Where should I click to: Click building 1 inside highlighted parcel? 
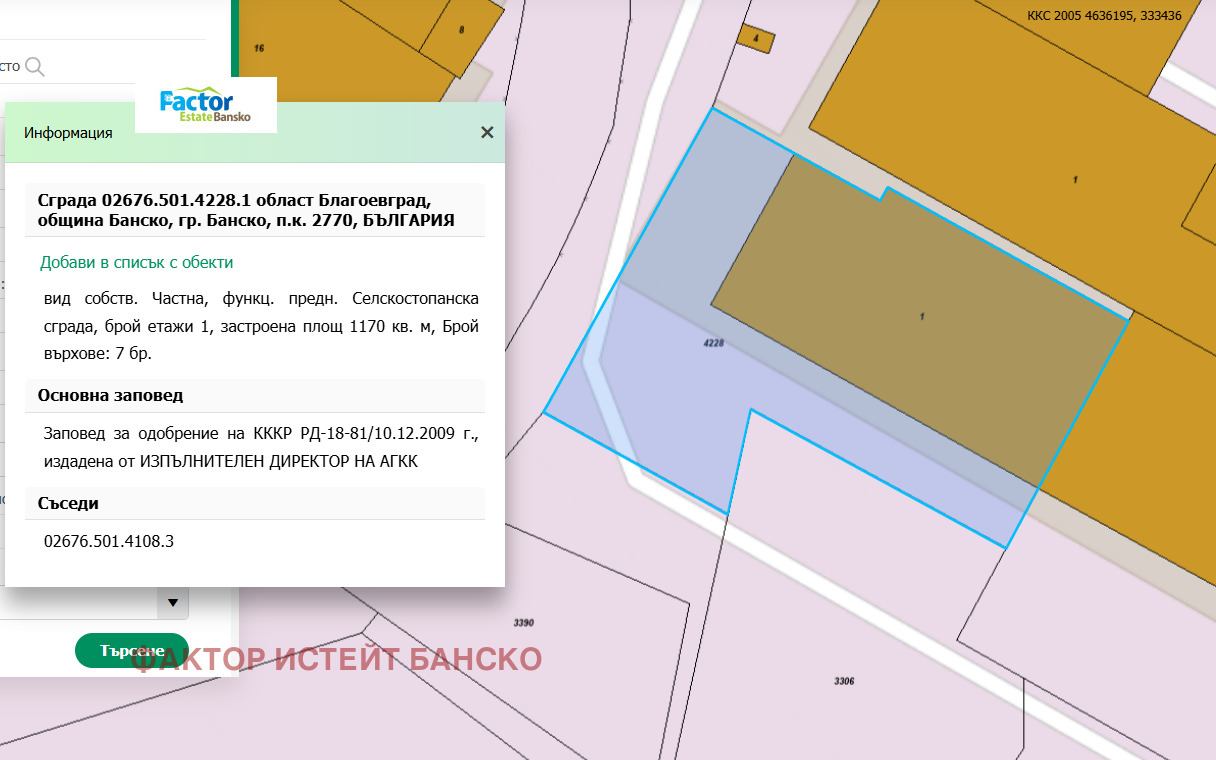coord(920,316)
